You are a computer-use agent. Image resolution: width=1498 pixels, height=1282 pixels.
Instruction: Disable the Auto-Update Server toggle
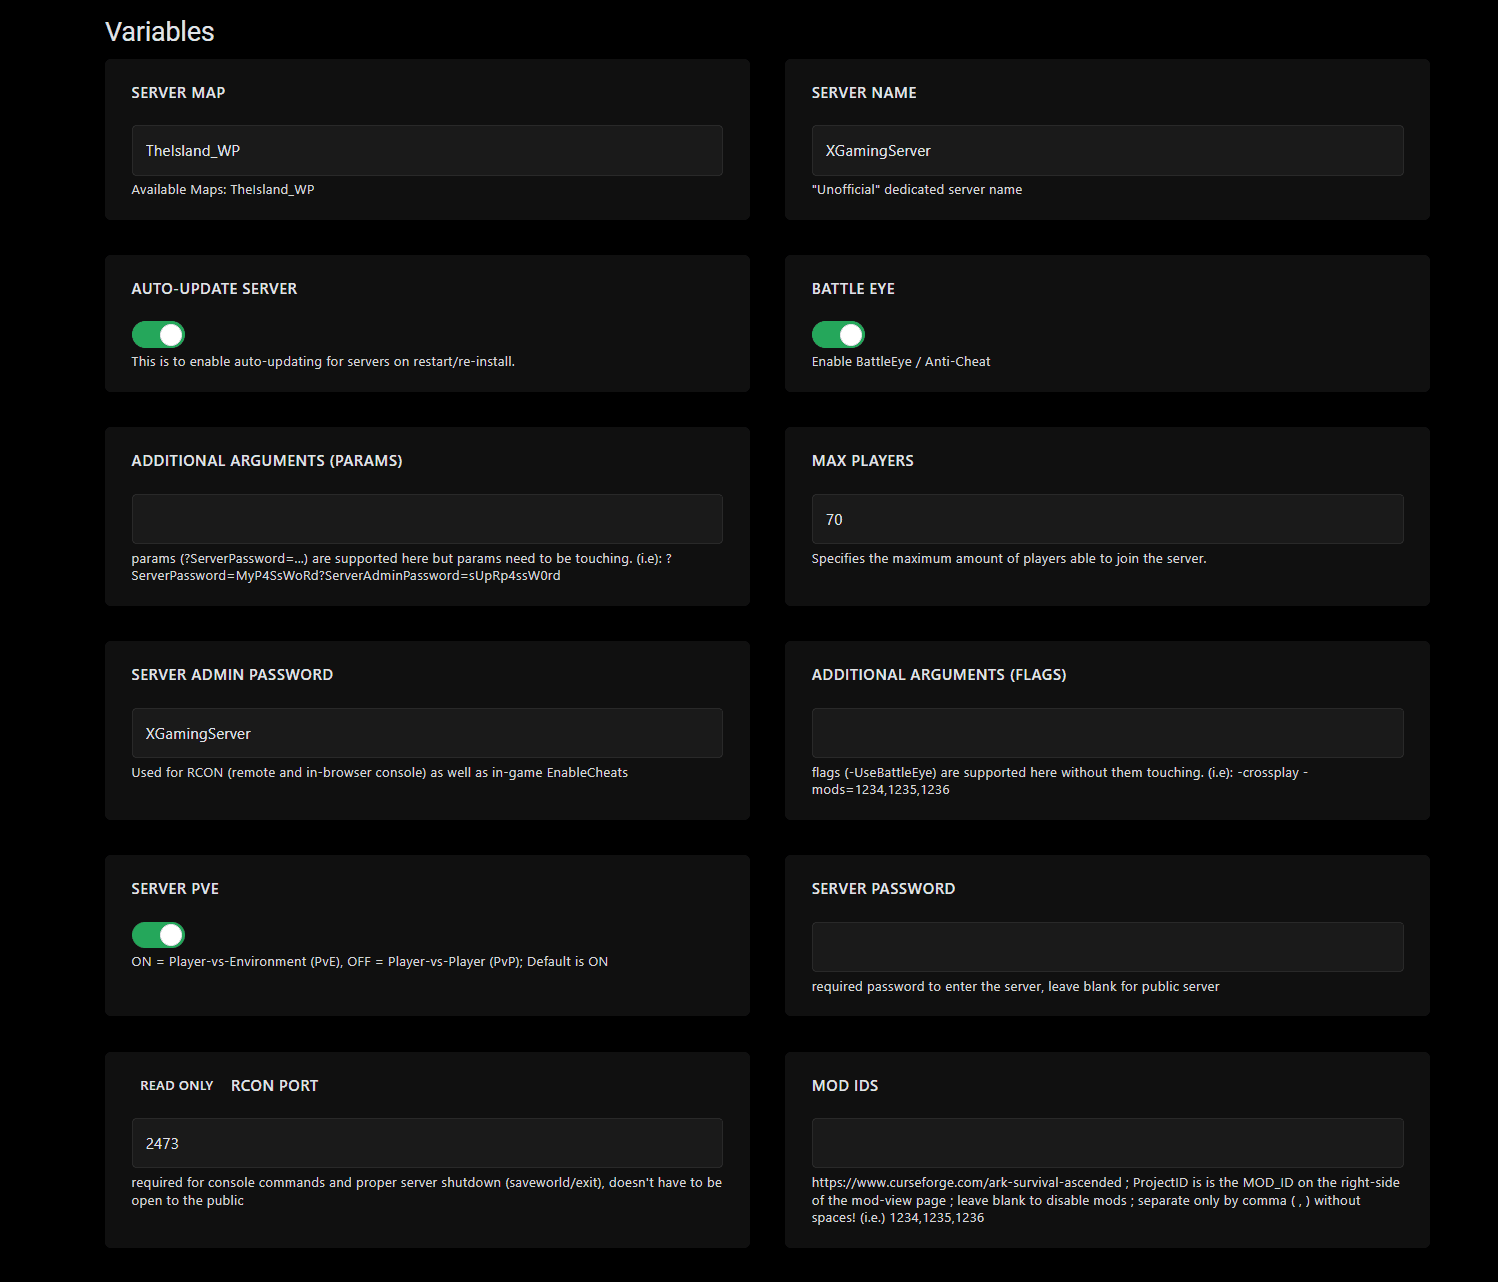(x=157, y=334)
